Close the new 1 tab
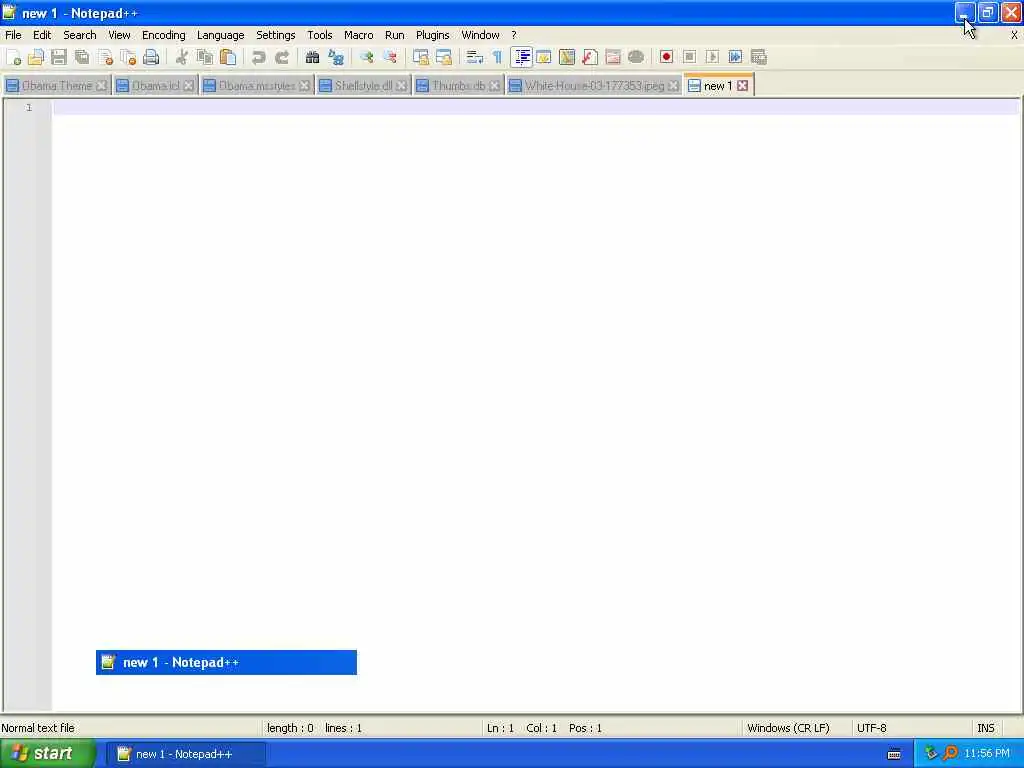 743,86
